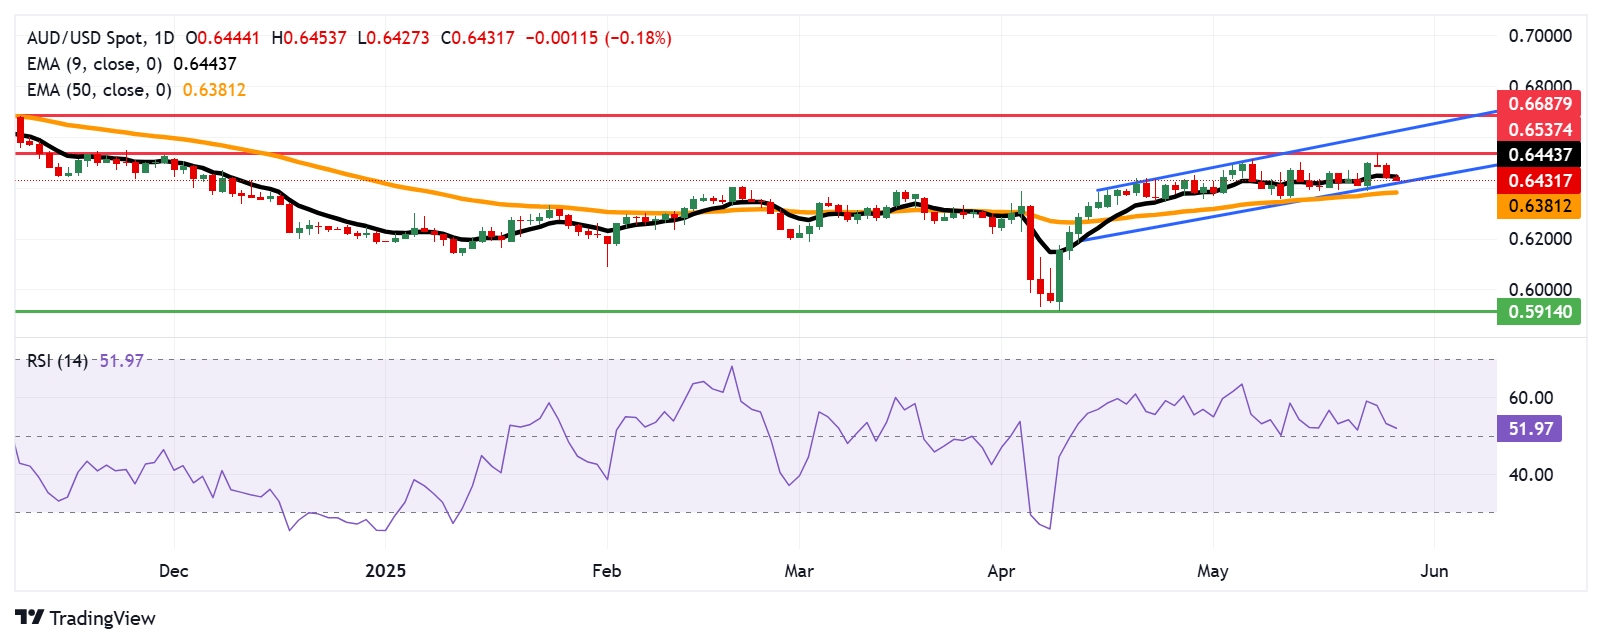Select the Apr marker on time axis
Viewport: 1602px width, 644px height.
pos(1001,571)
